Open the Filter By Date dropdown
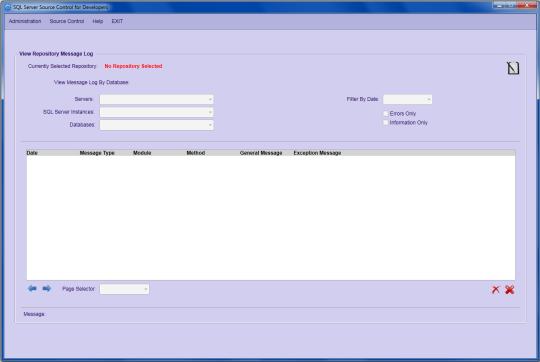540x362 pixels. point(407,99)
